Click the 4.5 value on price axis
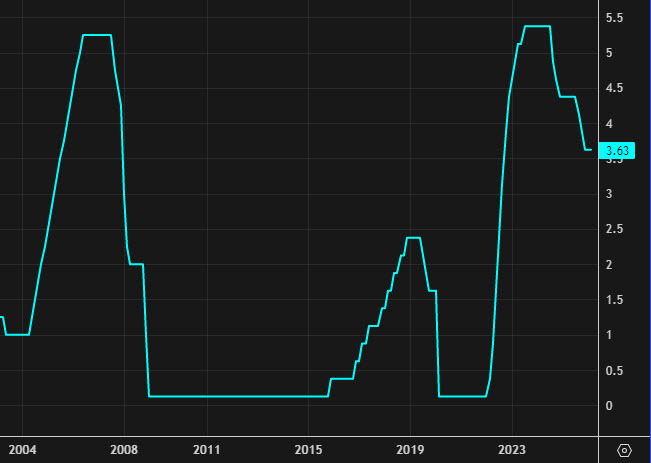This screenshot has width=651, height=463. [x=616, y=88]
